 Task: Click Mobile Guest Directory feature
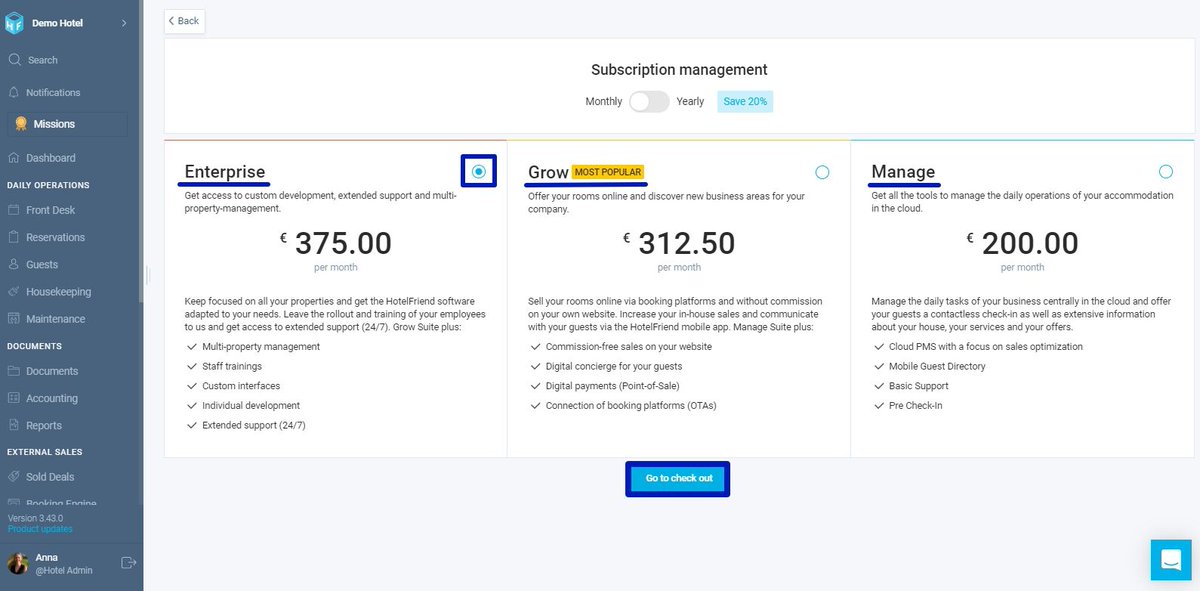point(937,366)
